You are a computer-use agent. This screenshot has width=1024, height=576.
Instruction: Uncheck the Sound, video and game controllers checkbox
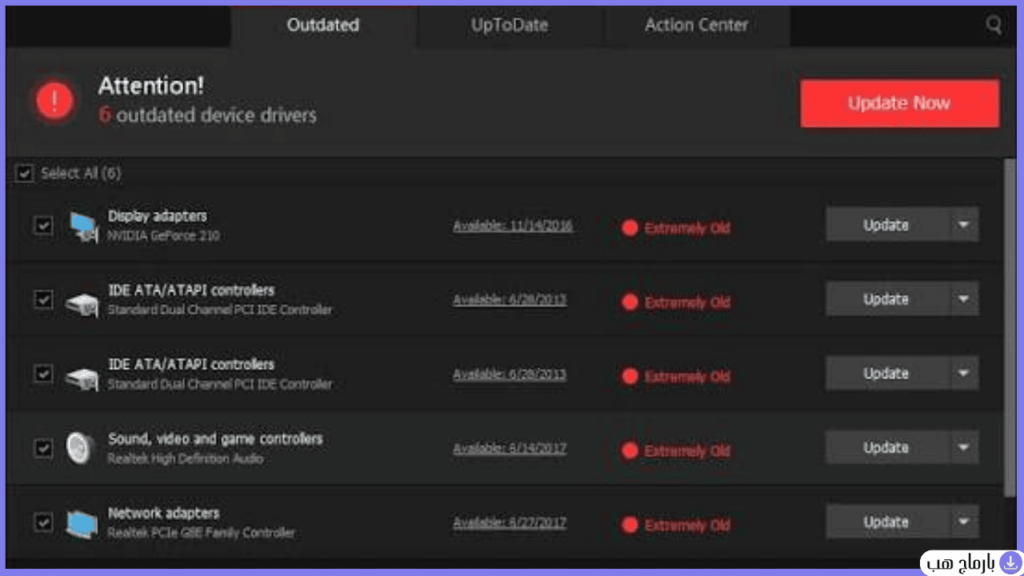click(43, 448)
